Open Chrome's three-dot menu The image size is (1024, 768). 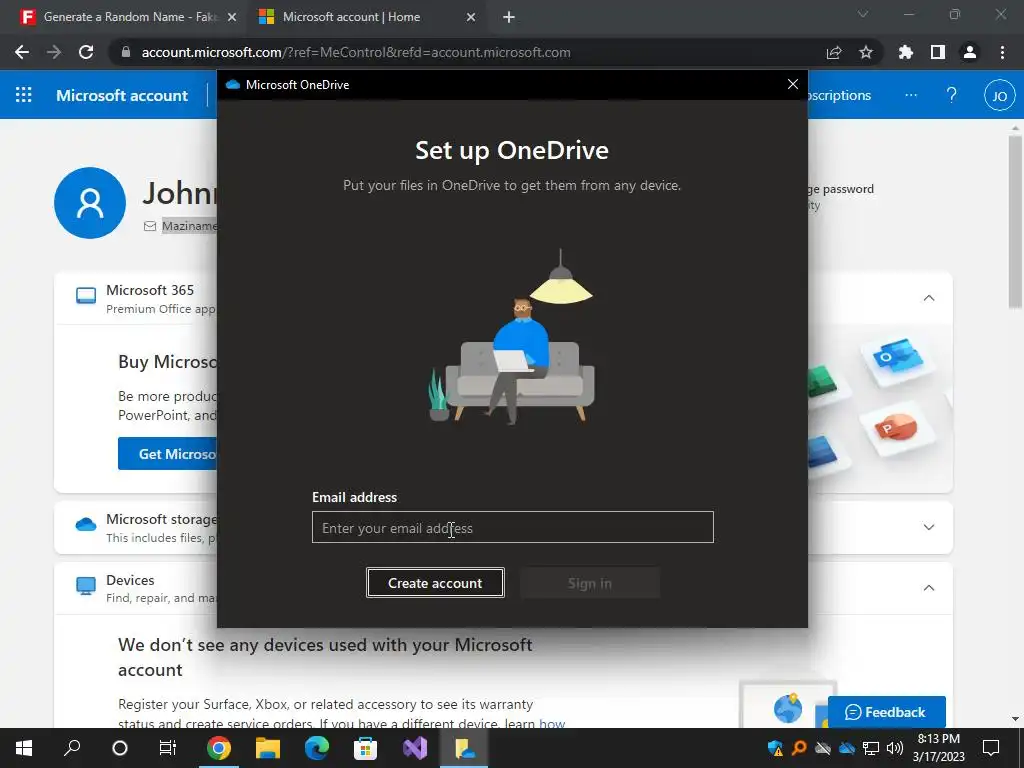click(x=1002, y=52)
